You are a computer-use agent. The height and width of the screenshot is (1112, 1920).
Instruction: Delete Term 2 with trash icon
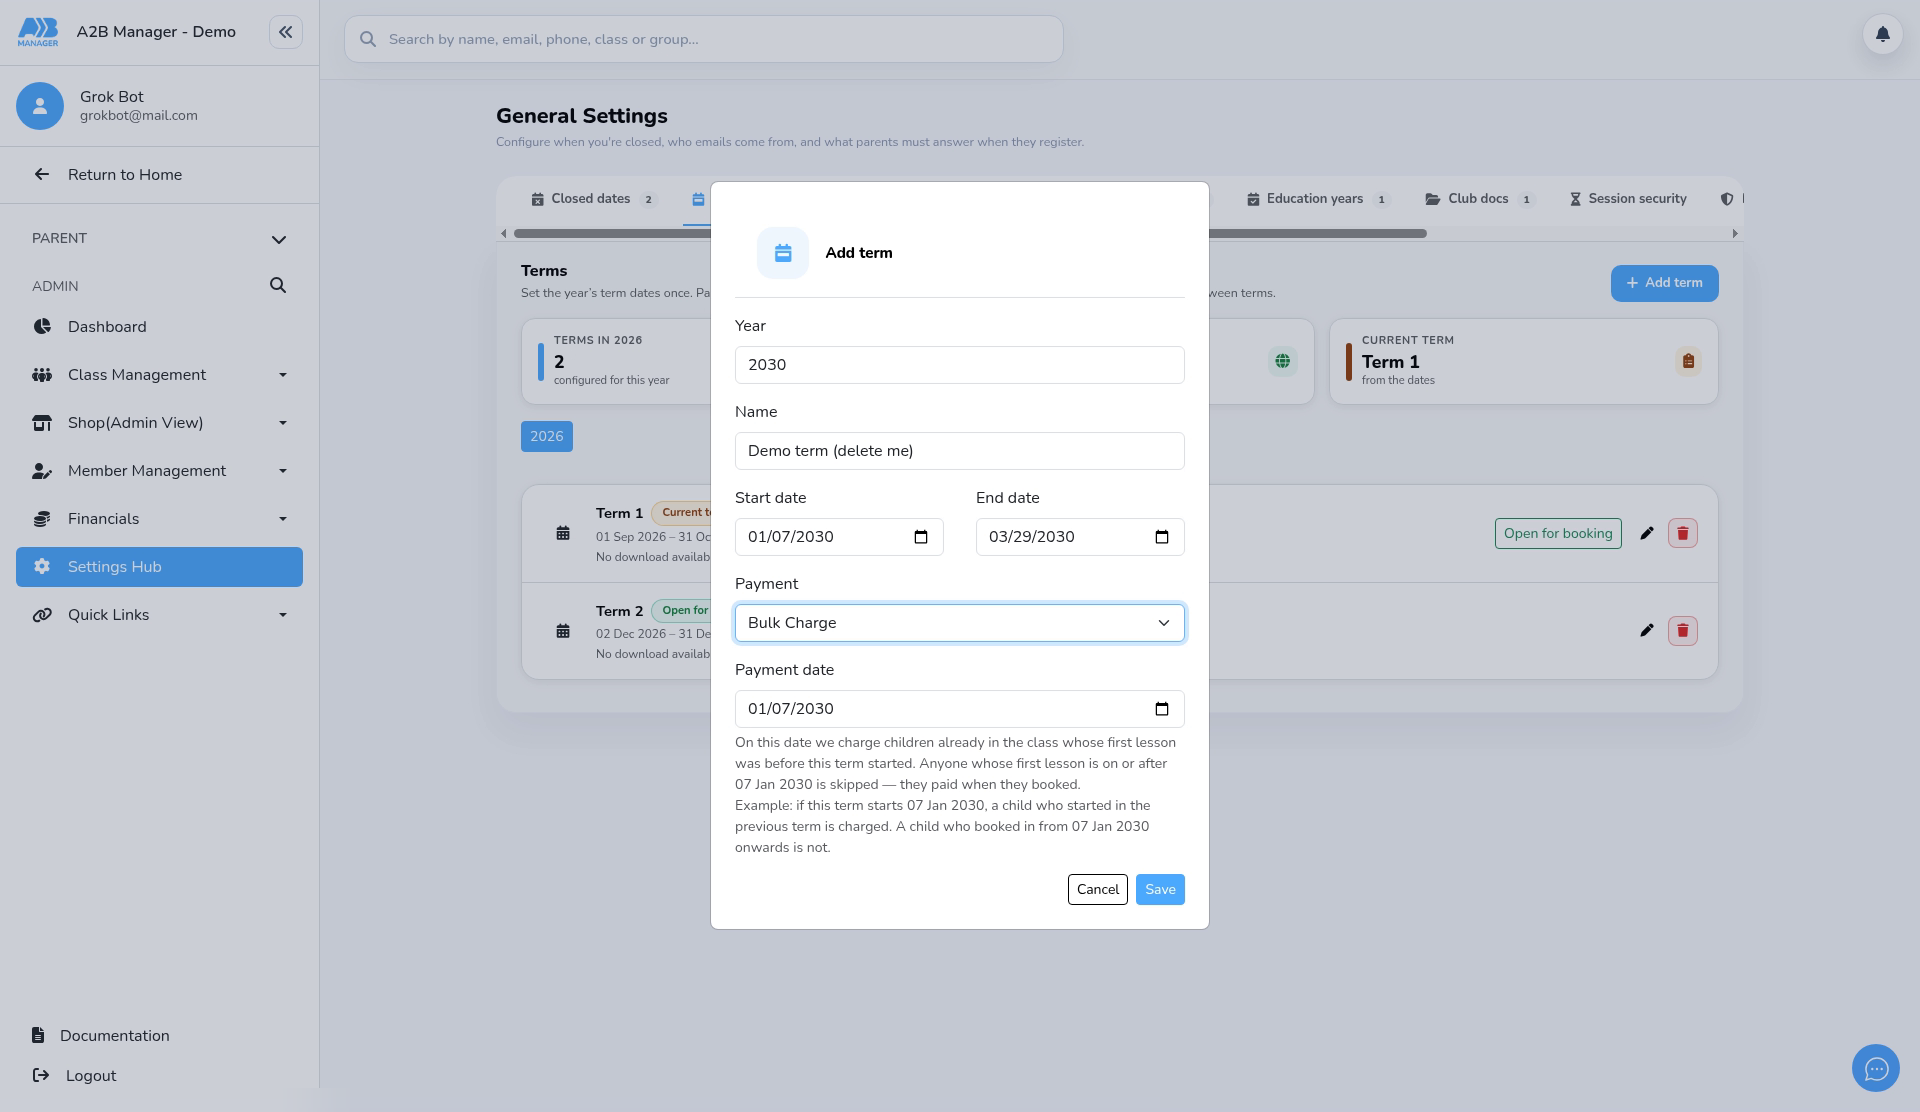(x=1683, y=631)
